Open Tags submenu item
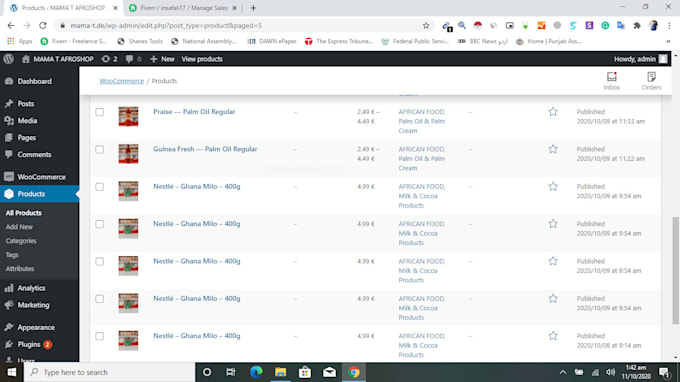This screenshot has height=382, width=680. coord(12,255)
